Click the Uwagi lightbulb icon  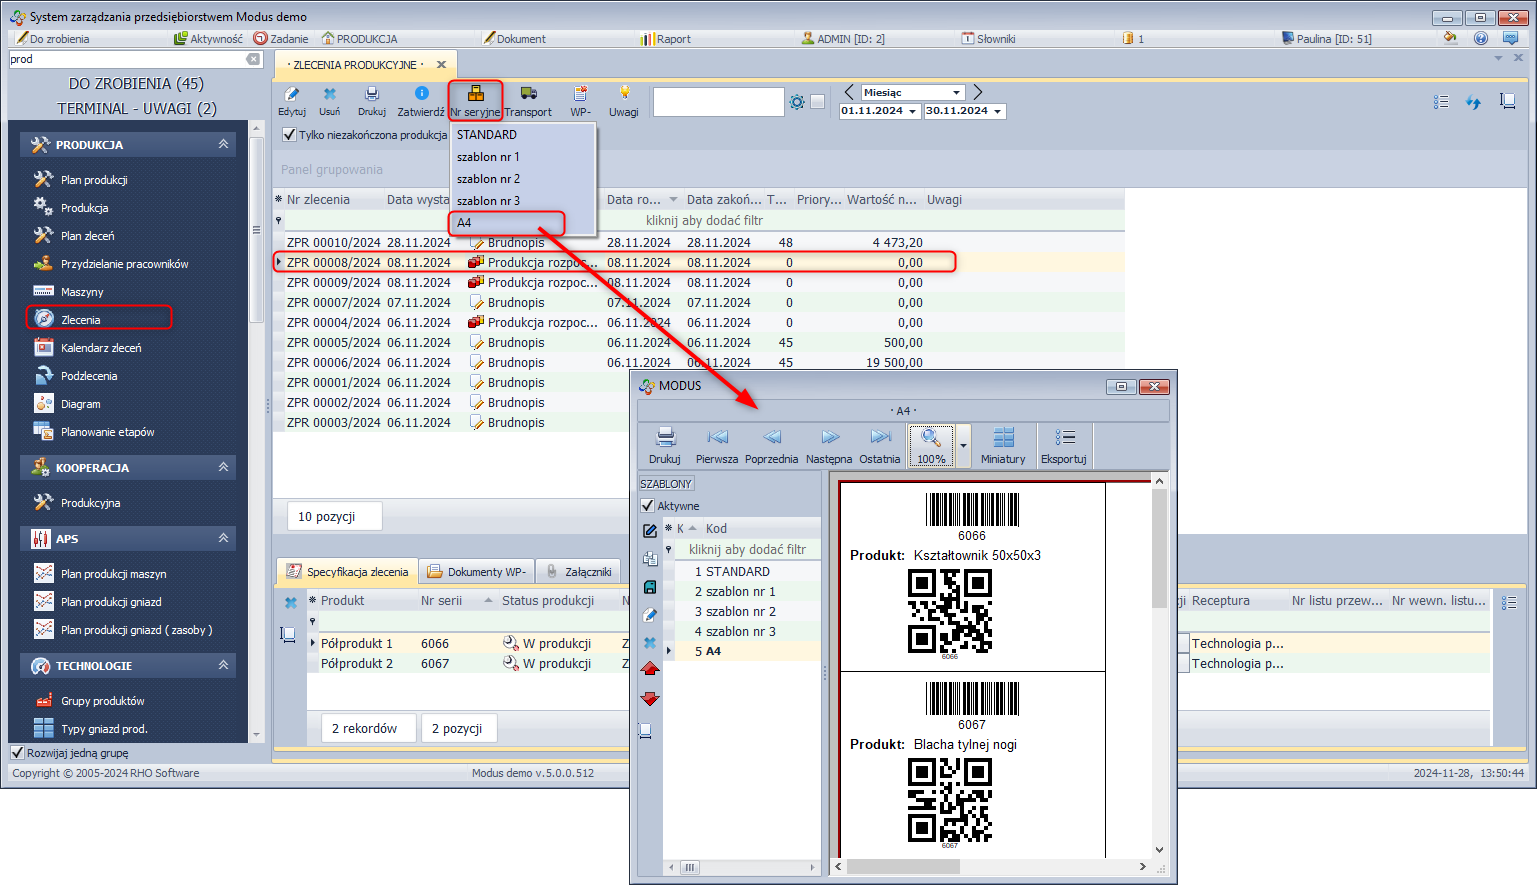tap(624, 94)
